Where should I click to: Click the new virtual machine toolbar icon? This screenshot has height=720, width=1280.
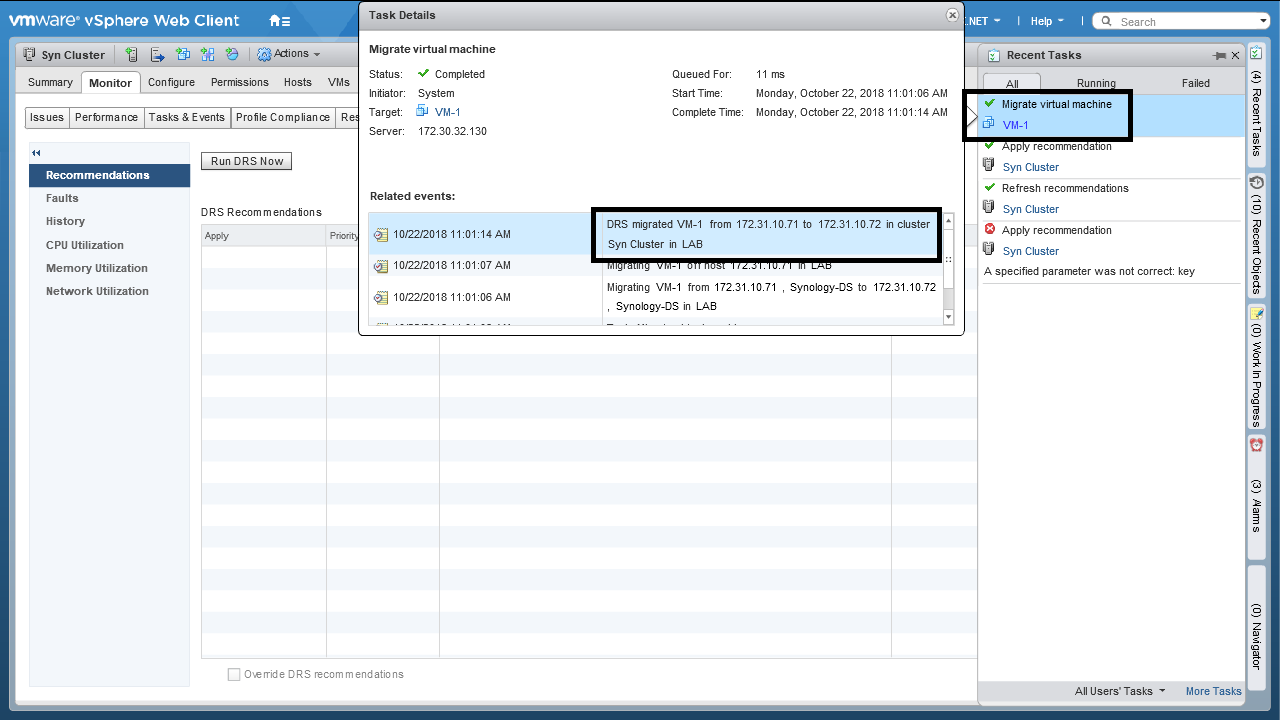tap(183, 55)
